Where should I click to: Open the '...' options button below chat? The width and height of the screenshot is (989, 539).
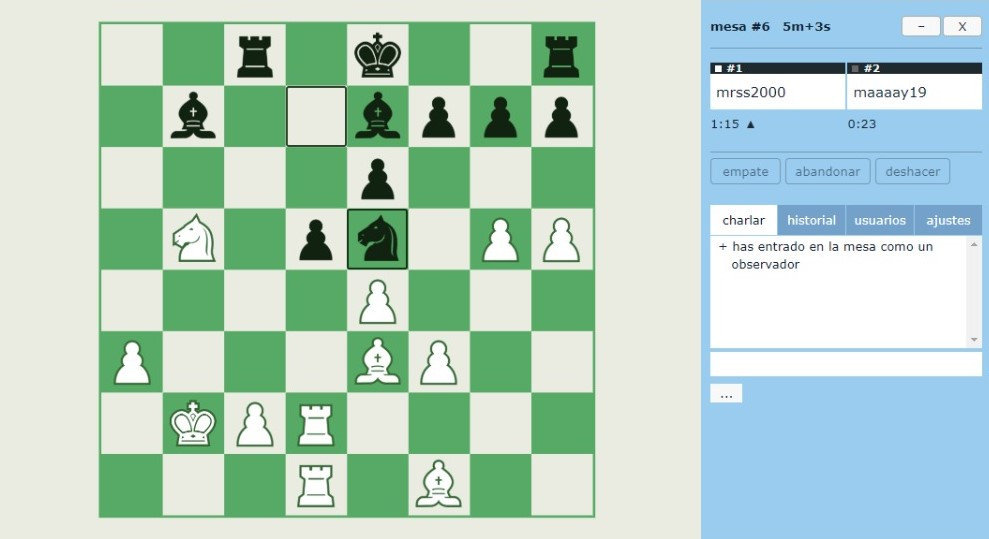coord(726,394)
